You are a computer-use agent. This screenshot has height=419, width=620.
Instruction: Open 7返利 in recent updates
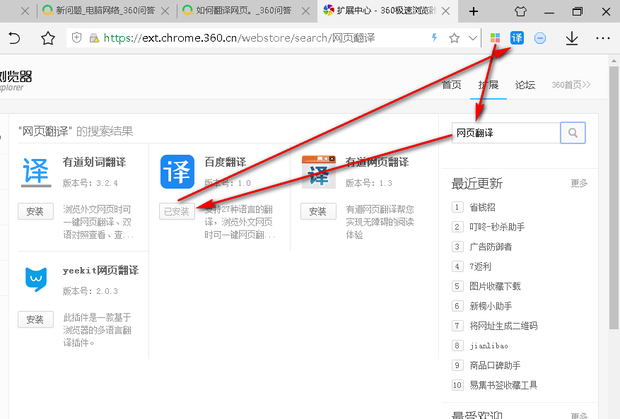point(480,266)
